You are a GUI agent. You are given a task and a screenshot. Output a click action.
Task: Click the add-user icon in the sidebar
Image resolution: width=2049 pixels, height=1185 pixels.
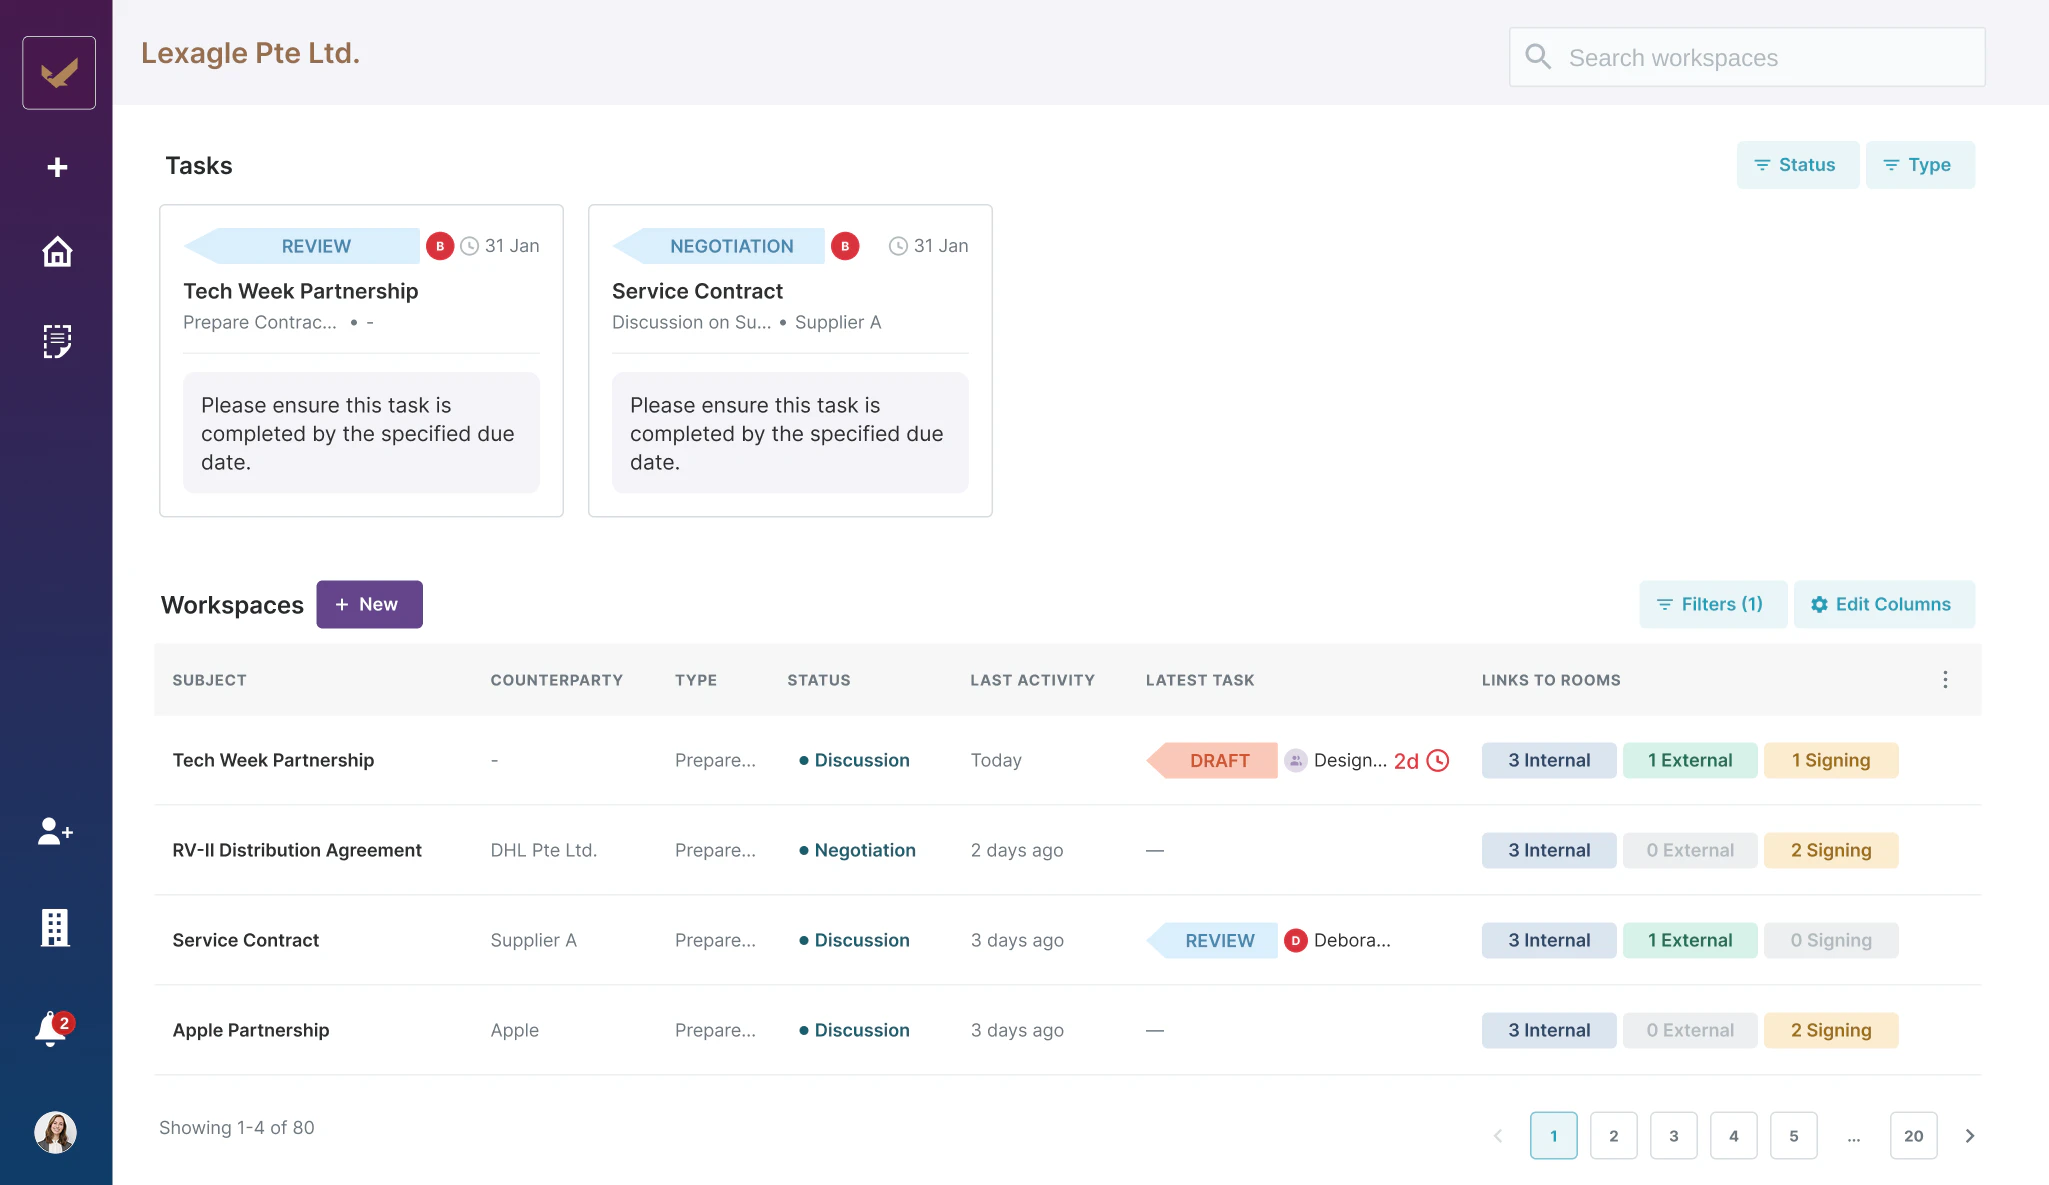(x=55, y=831)
